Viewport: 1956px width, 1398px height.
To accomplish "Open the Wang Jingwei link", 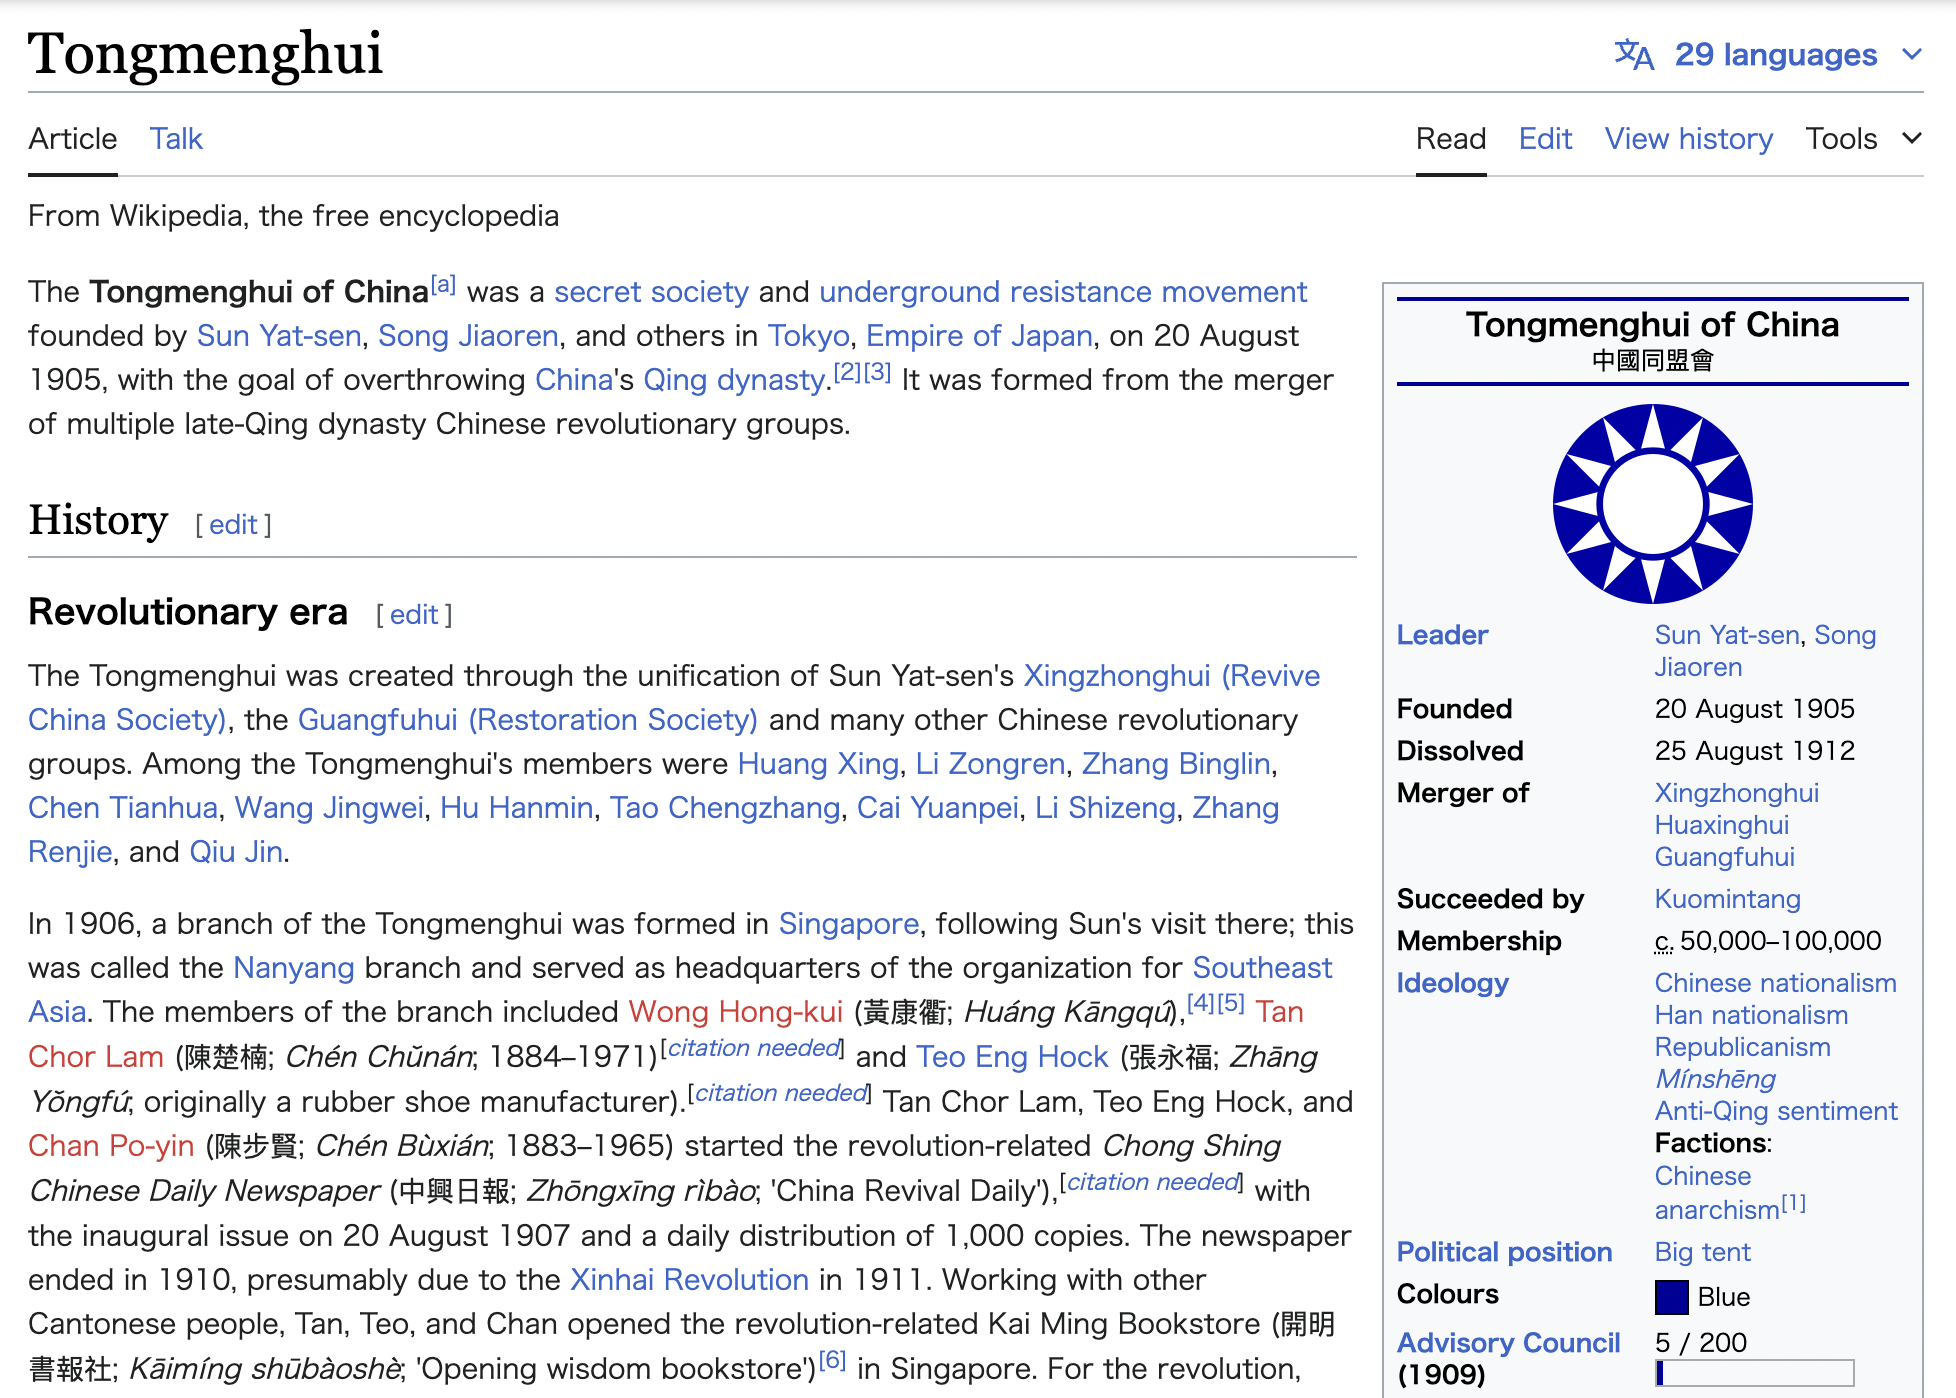I will 329,808.
